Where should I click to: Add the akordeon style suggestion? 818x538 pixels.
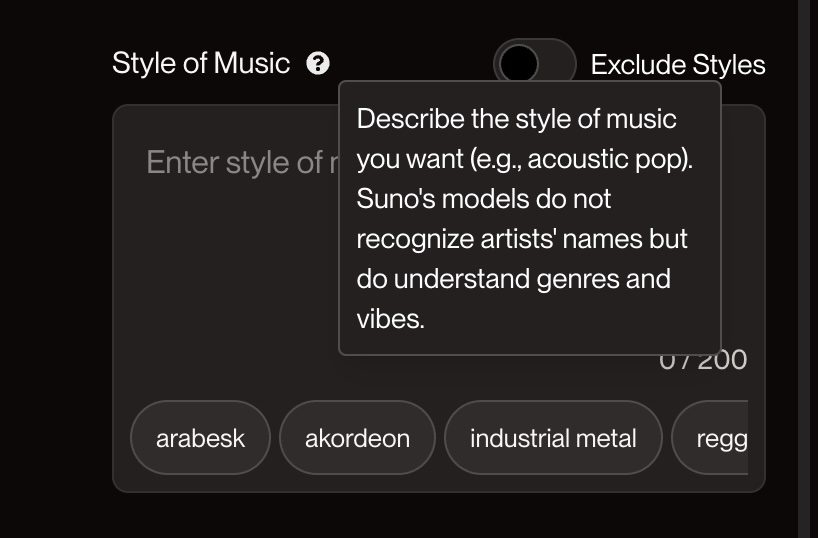click(357, 438)
